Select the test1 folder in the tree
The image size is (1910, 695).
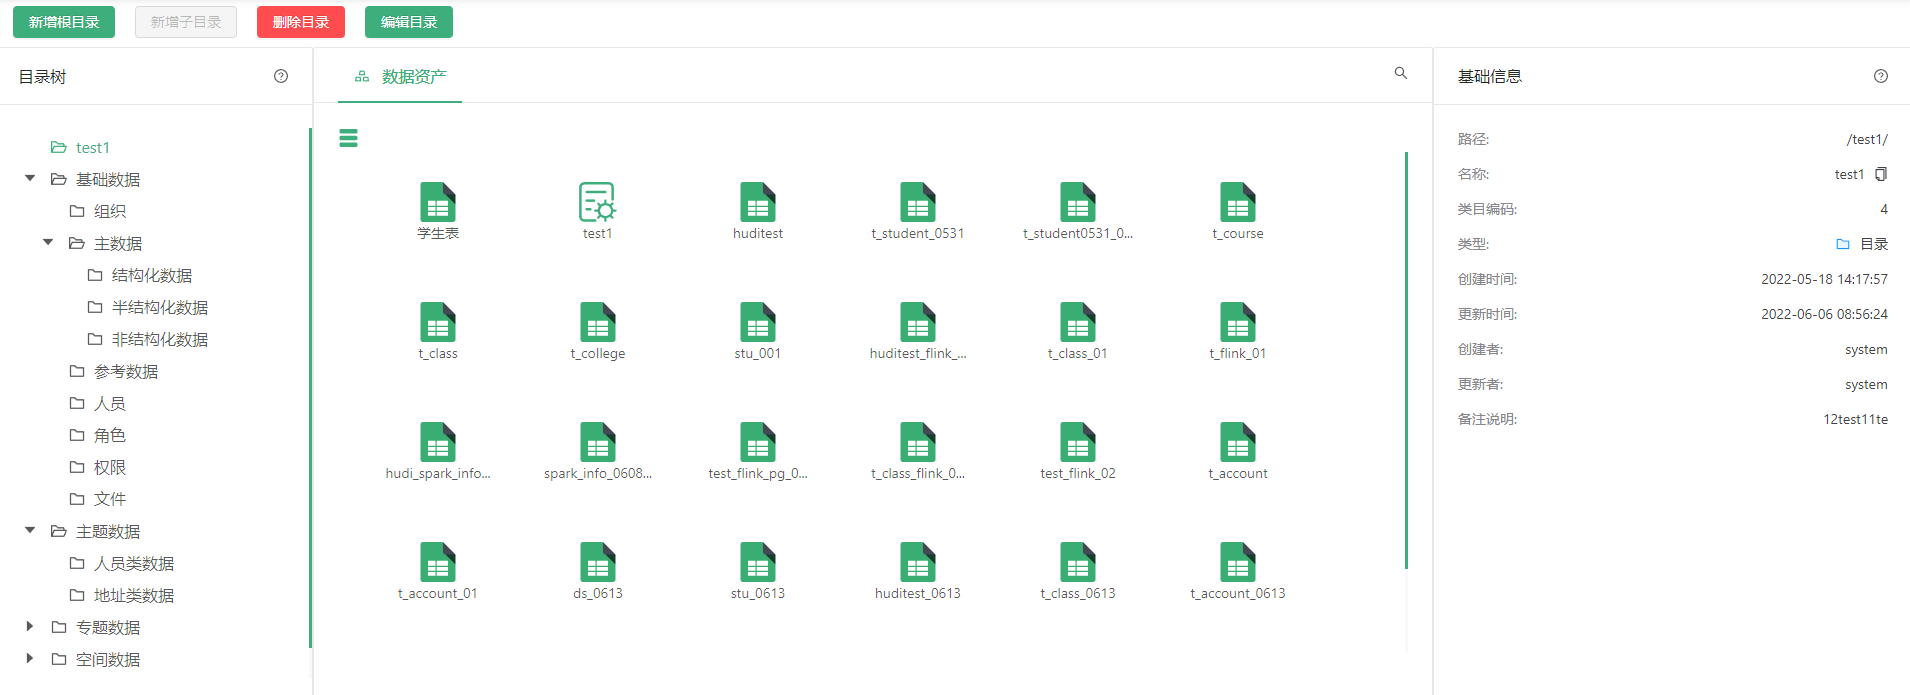[93, 147]
